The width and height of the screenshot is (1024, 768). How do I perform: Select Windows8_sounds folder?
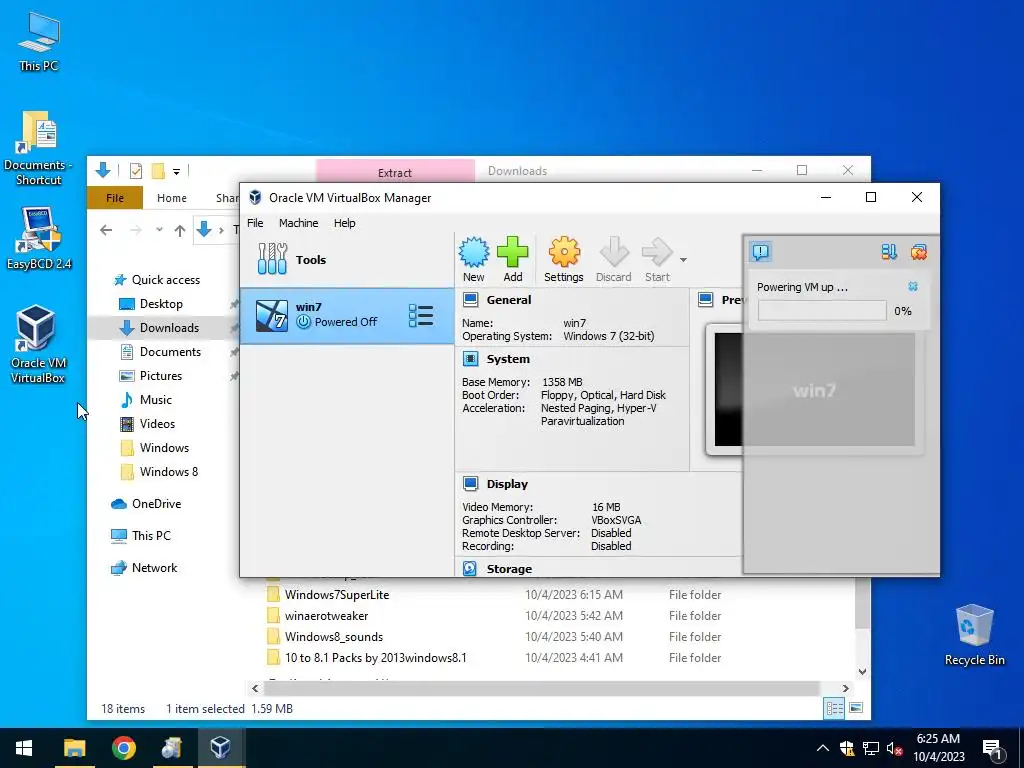point(334,637)
